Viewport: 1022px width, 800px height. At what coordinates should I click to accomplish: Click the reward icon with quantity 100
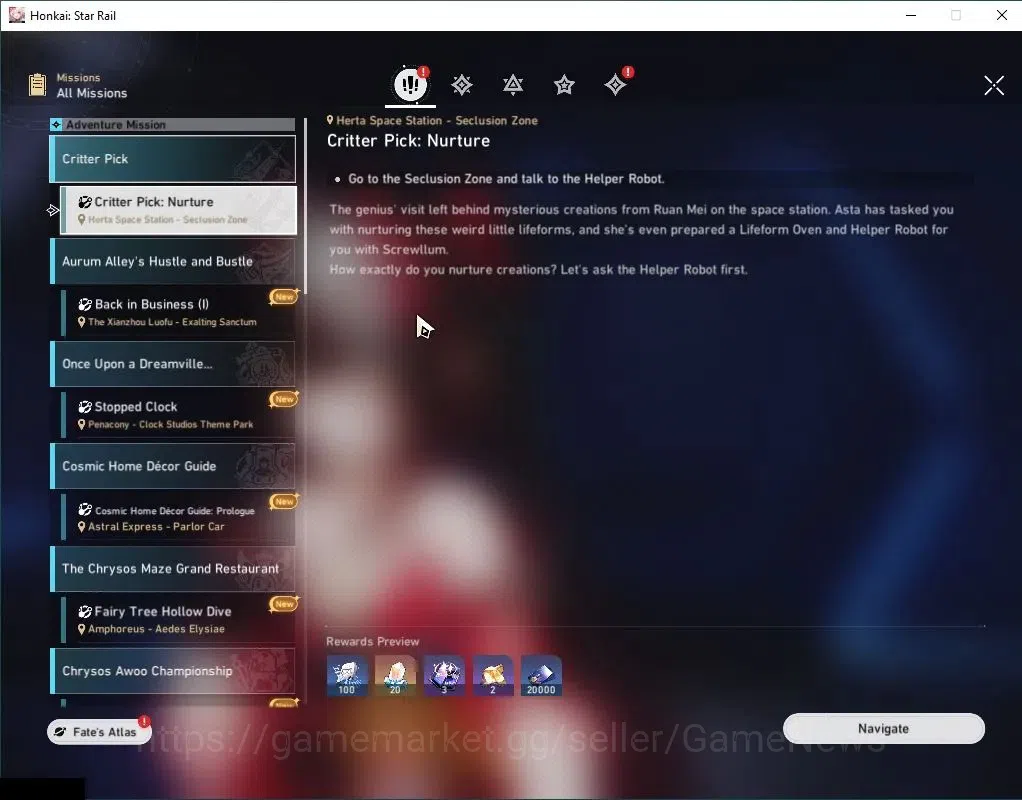347,675
